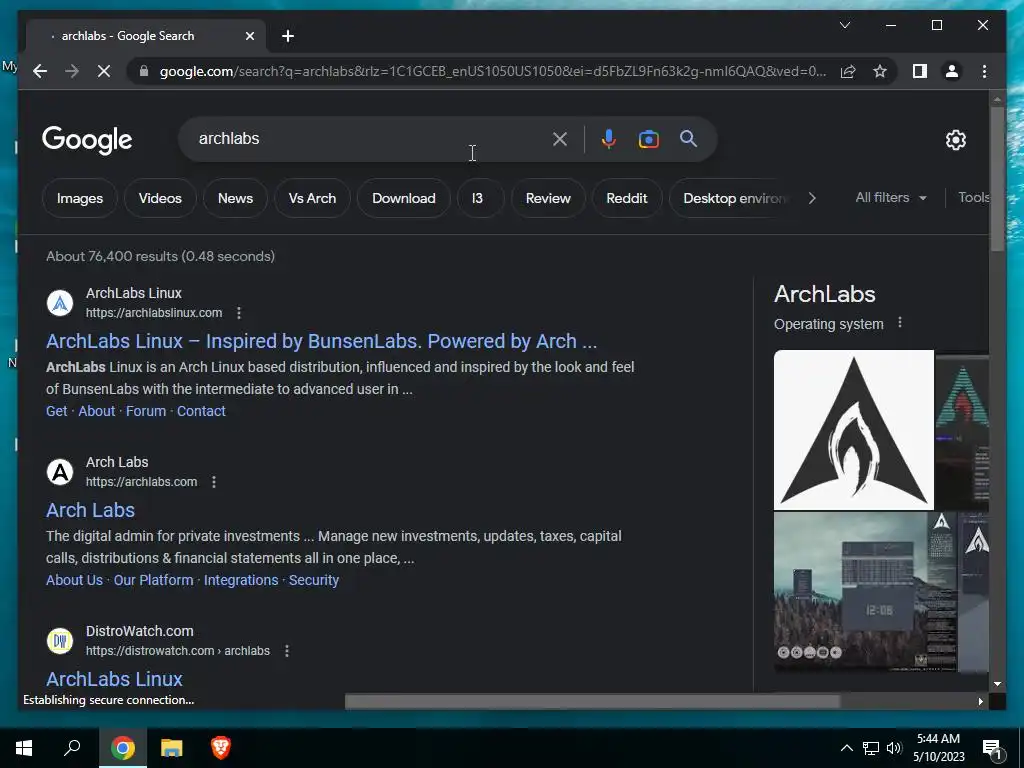Open more options for archlabs.com result
Screen dimensions: 1024x768
[214, 482]
